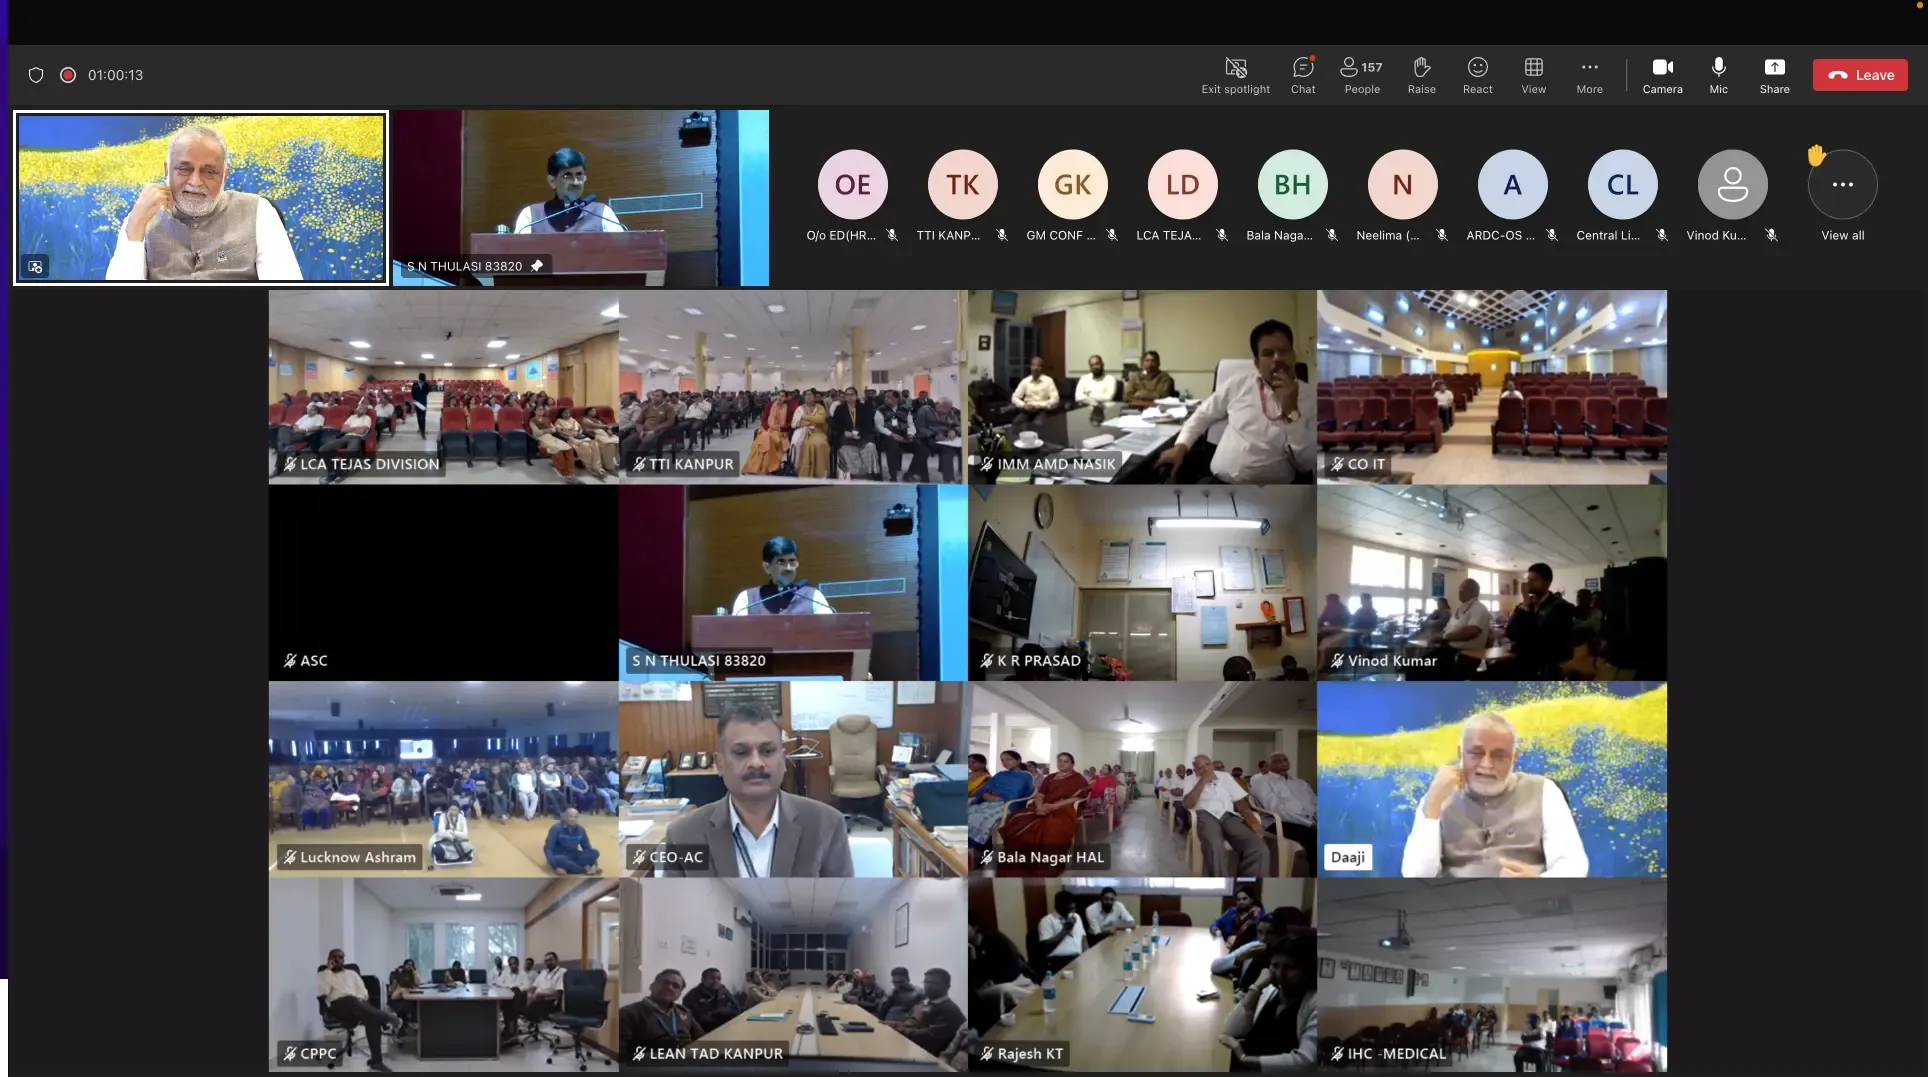Raise your hand

1421,75
